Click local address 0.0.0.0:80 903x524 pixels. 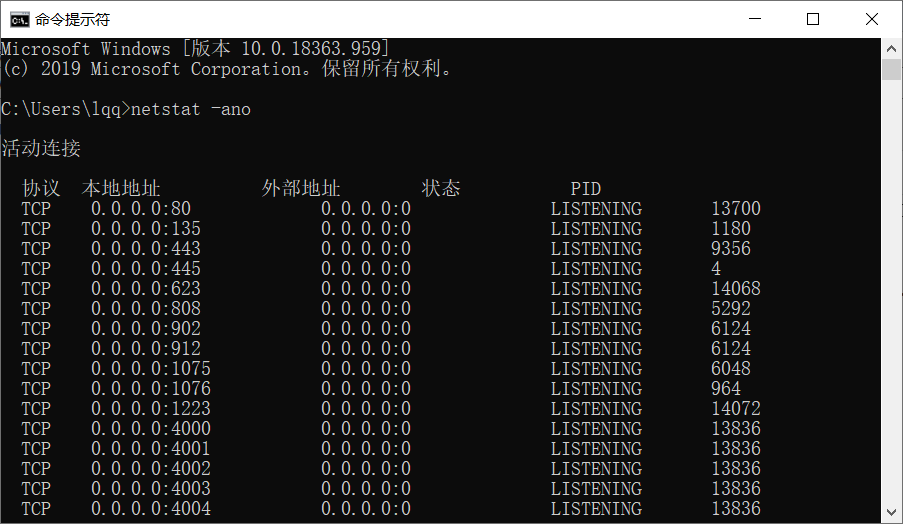[x=141, y=208]
